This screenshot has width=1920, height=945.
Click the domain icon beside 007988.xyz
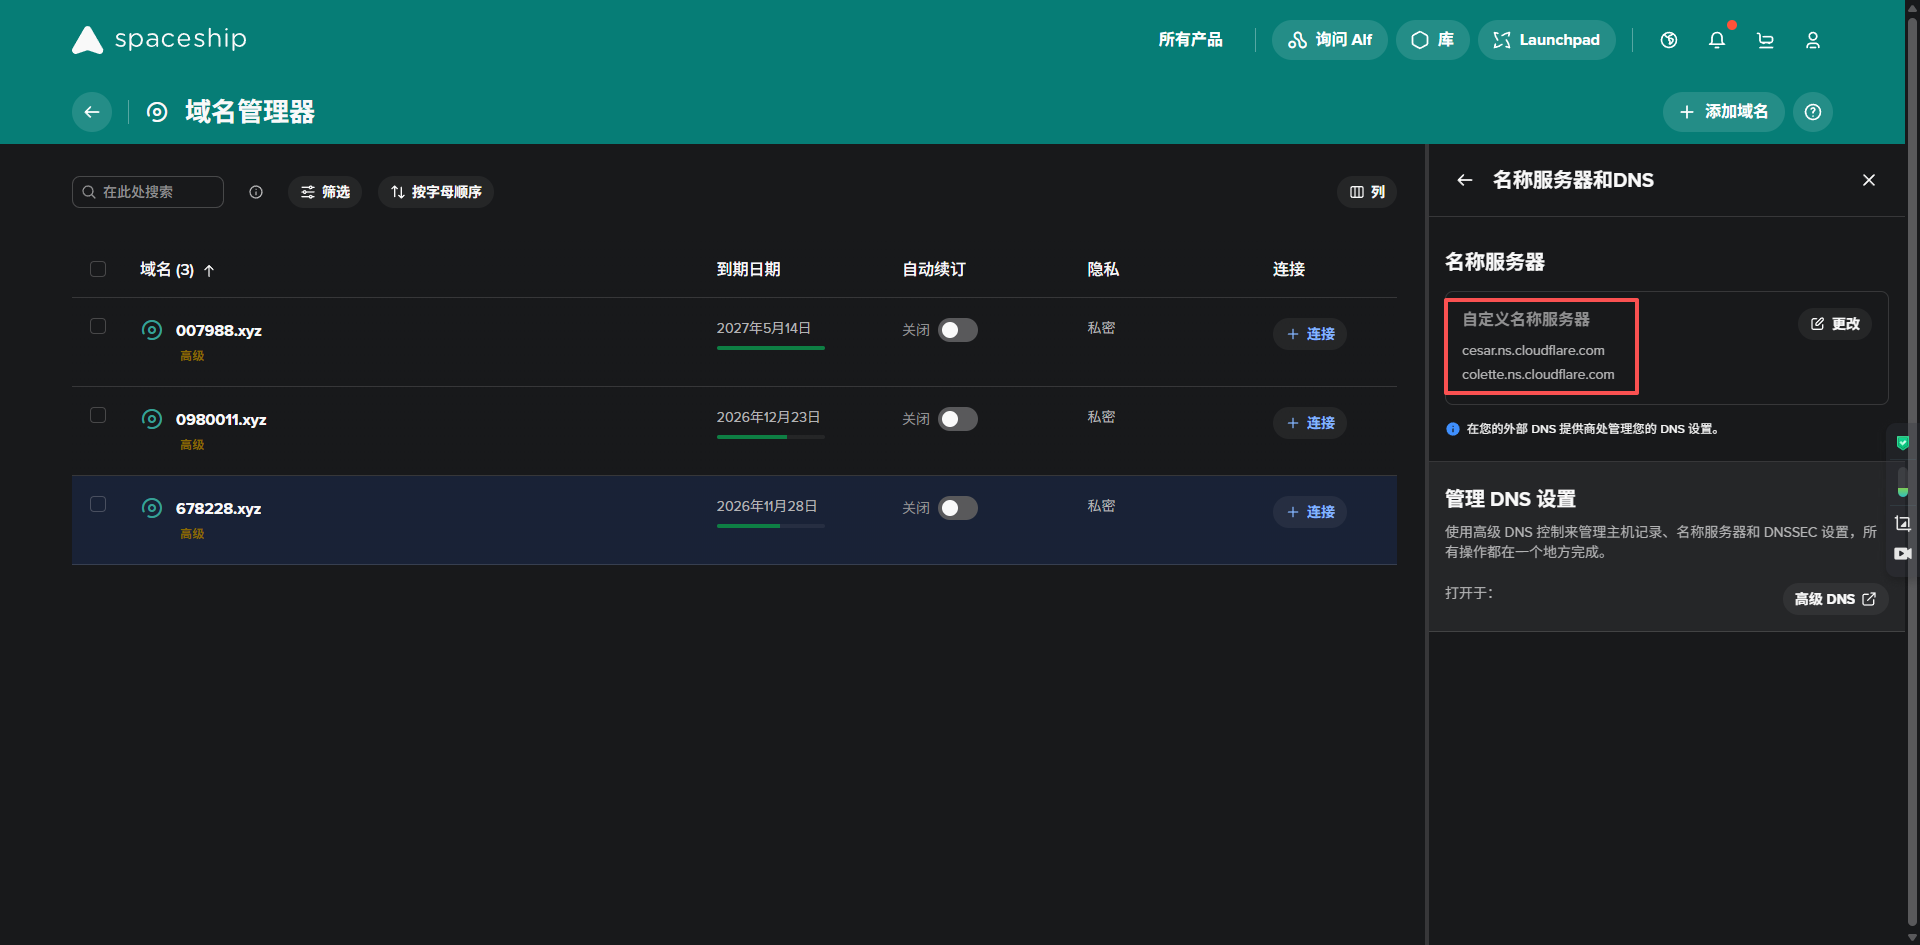point(152,330)
